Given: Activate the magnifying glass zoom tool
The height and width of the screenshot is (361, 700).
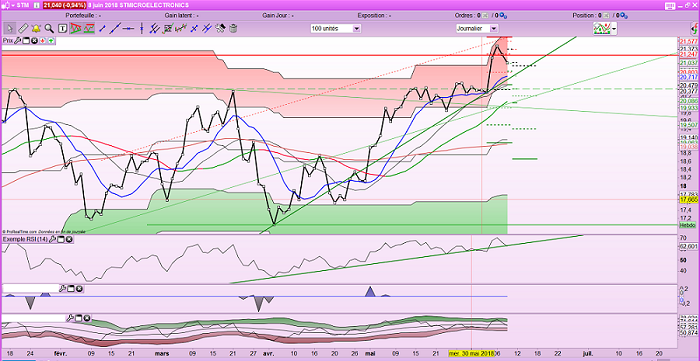Looking at the screenshot, I should point(49,29).
